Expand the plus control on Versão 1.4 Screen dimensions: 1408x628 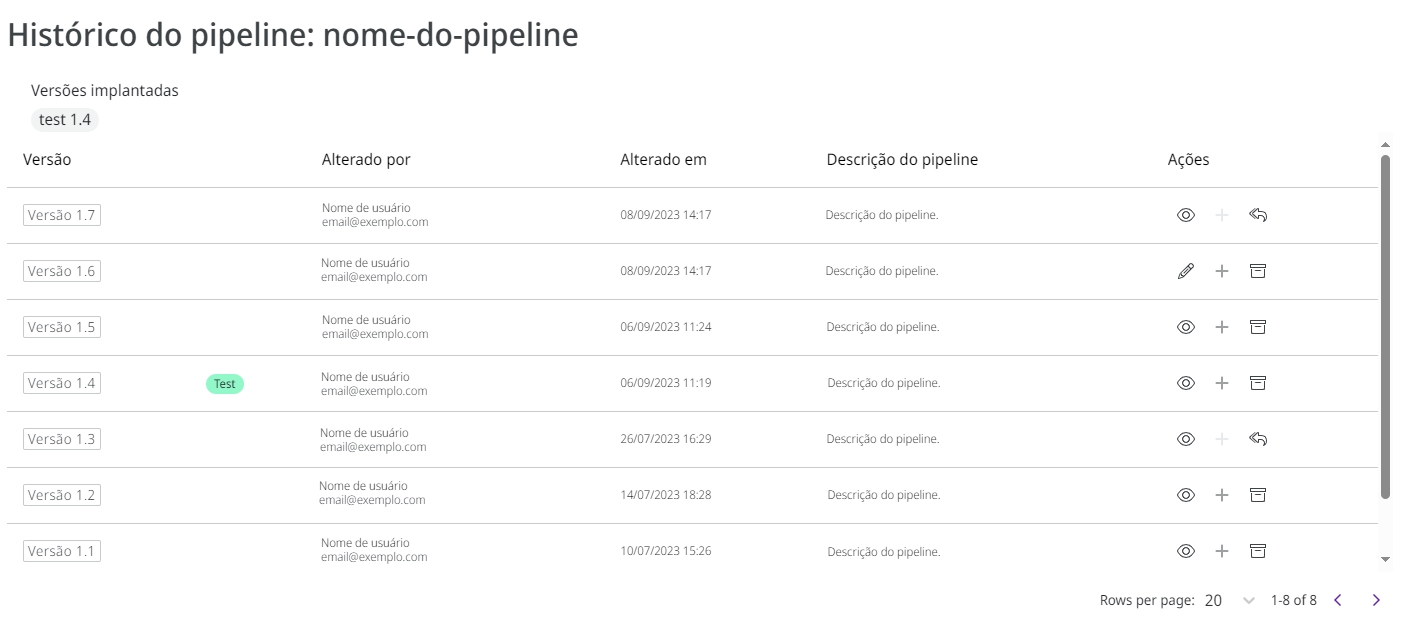(1221, 382)
